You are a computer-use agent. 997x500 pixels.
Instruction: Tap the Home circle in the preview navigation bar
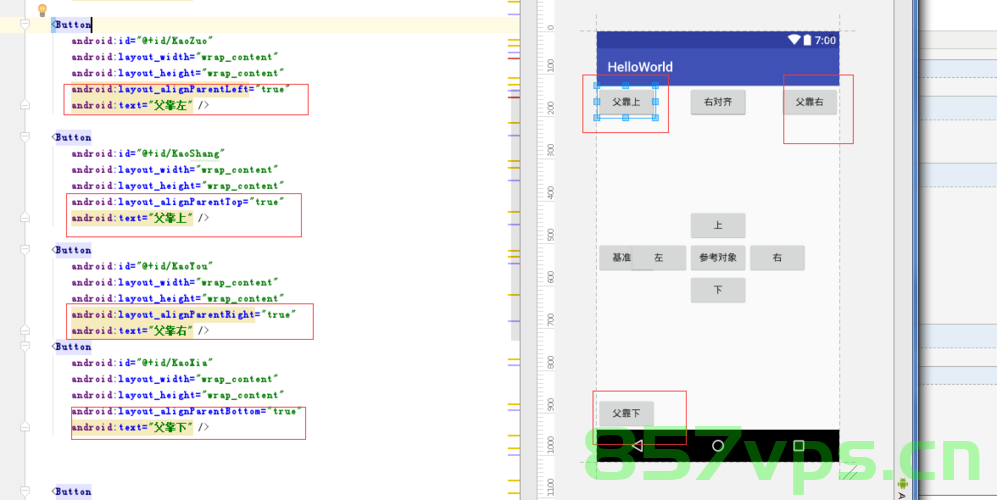pyautogui.click(x=718, y=445)
